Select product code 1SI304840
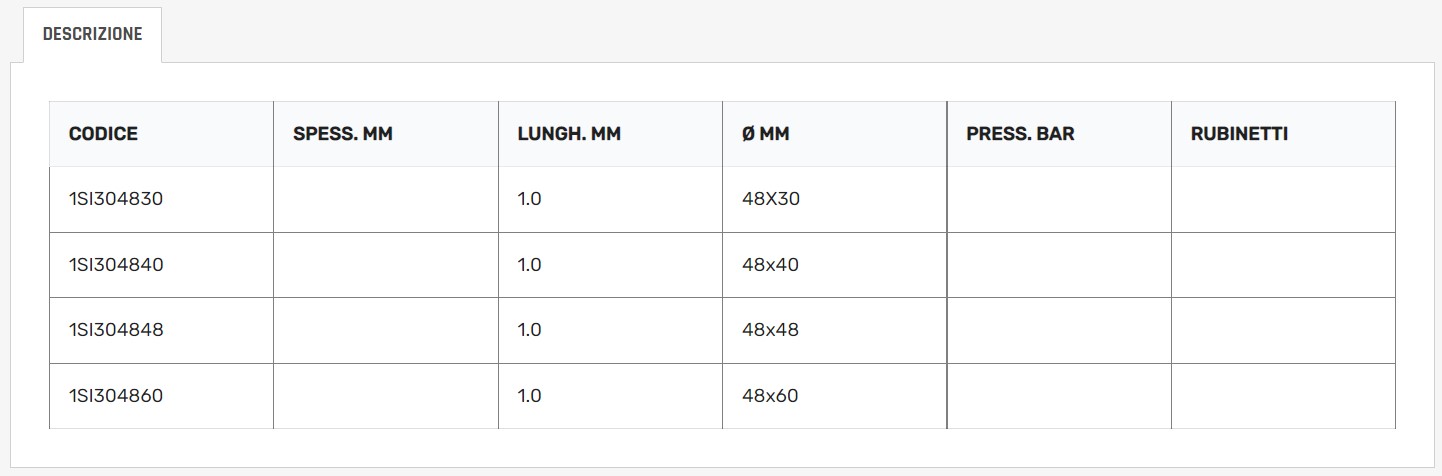Viewport: 1442px width, 476px height. coord(116,265)
